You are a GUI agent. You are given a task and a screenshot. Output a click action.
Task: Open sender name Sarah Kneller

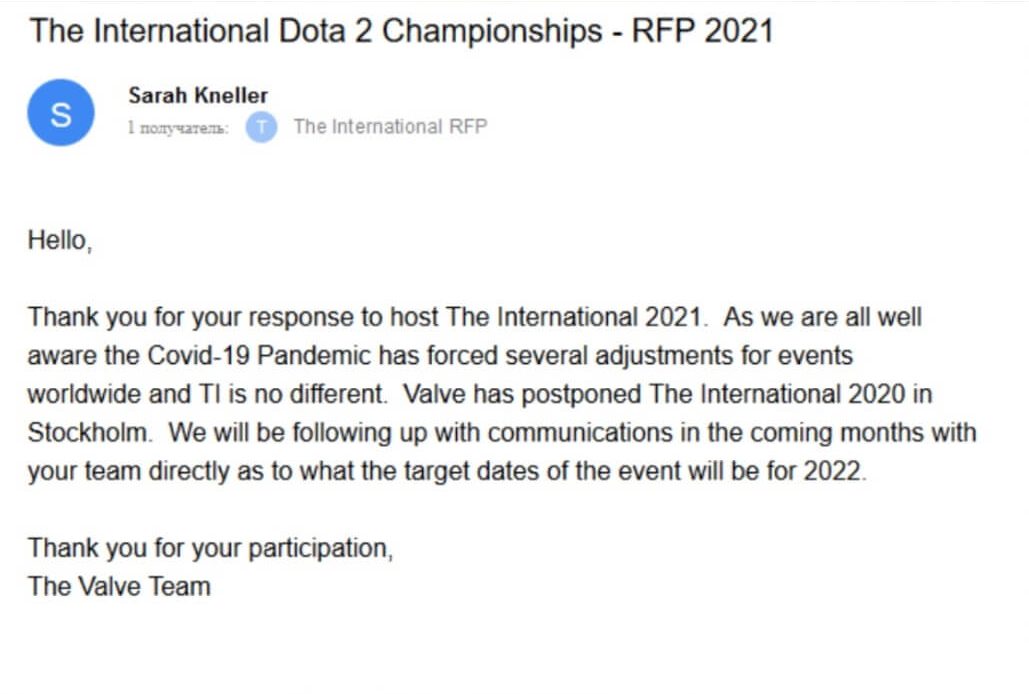[x=198, y=96]
